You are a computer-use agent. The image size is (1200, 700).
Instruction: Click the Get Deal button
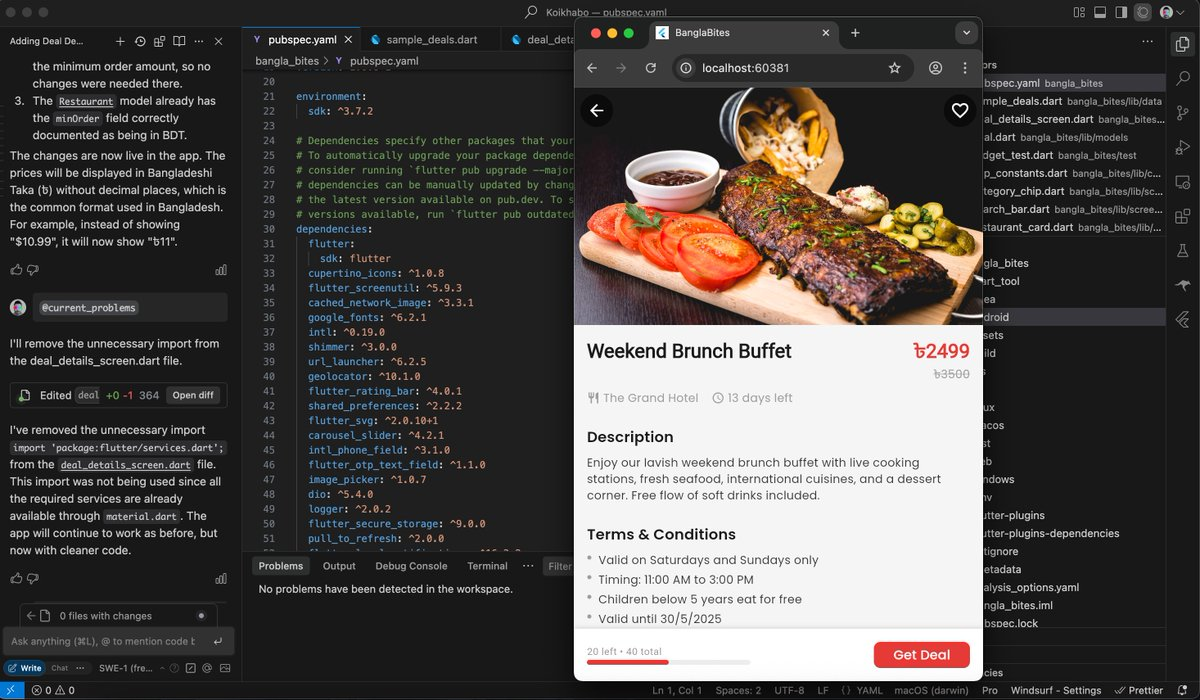pos(921,655)
